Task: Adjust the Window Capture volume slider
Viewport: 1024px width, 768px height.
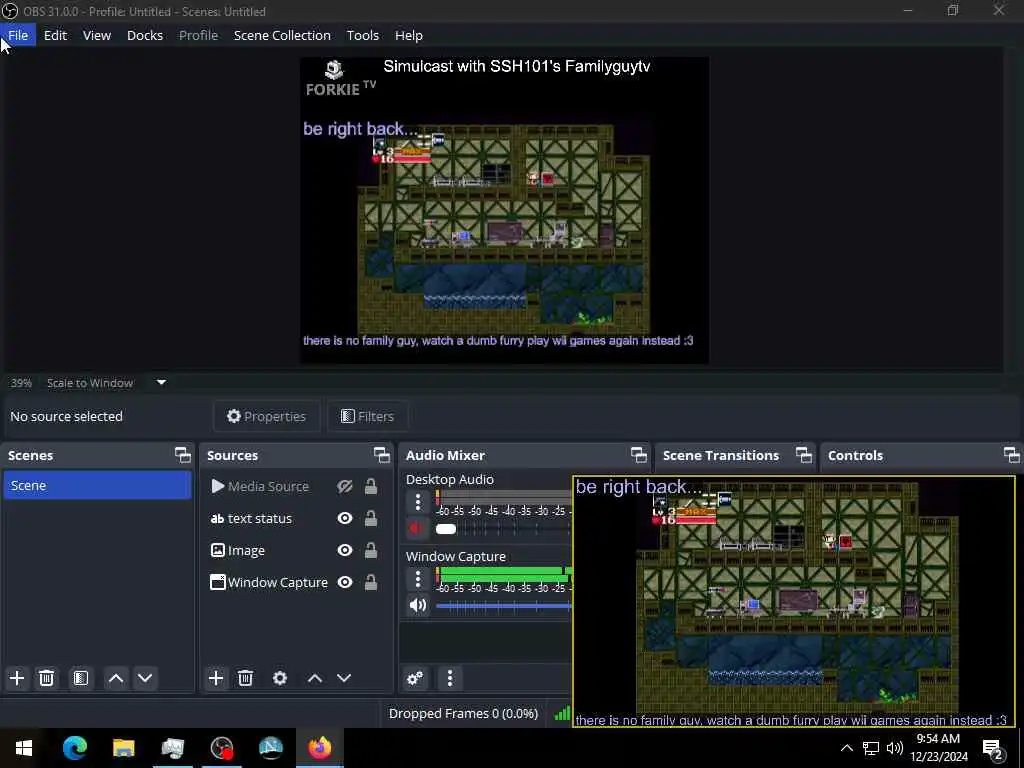Action: (504, 606)
